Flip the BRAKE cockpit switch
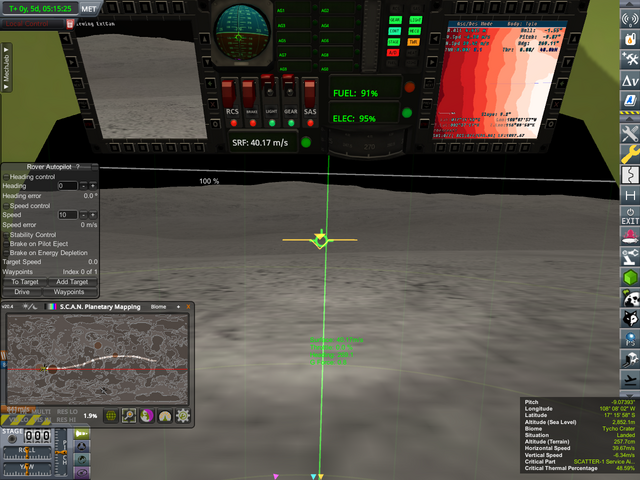This screenshot has width=640, height=480. (249, 94)
